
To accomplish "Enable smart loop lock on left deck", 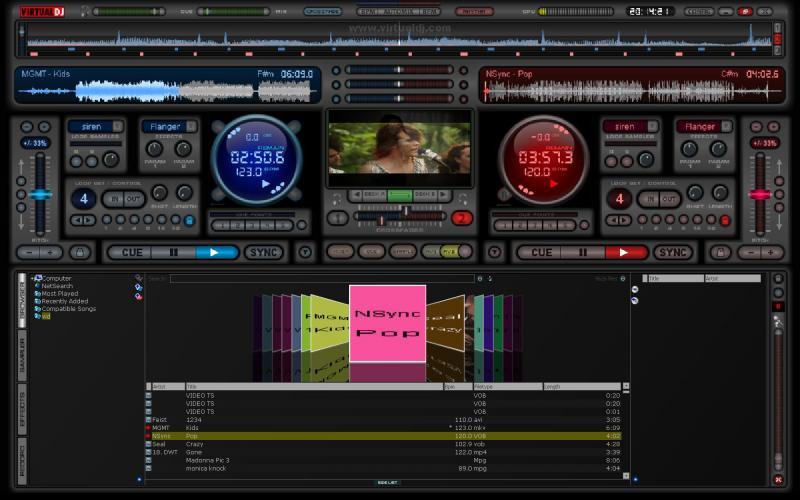I will click(190, 219).
